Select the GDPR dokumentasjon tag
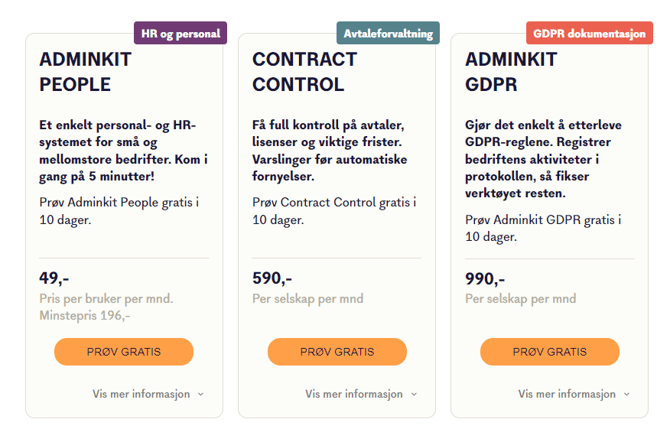Image resolution: width=670 pixels, height=429 pixels. pyautogui.click(x=590, y=33)
